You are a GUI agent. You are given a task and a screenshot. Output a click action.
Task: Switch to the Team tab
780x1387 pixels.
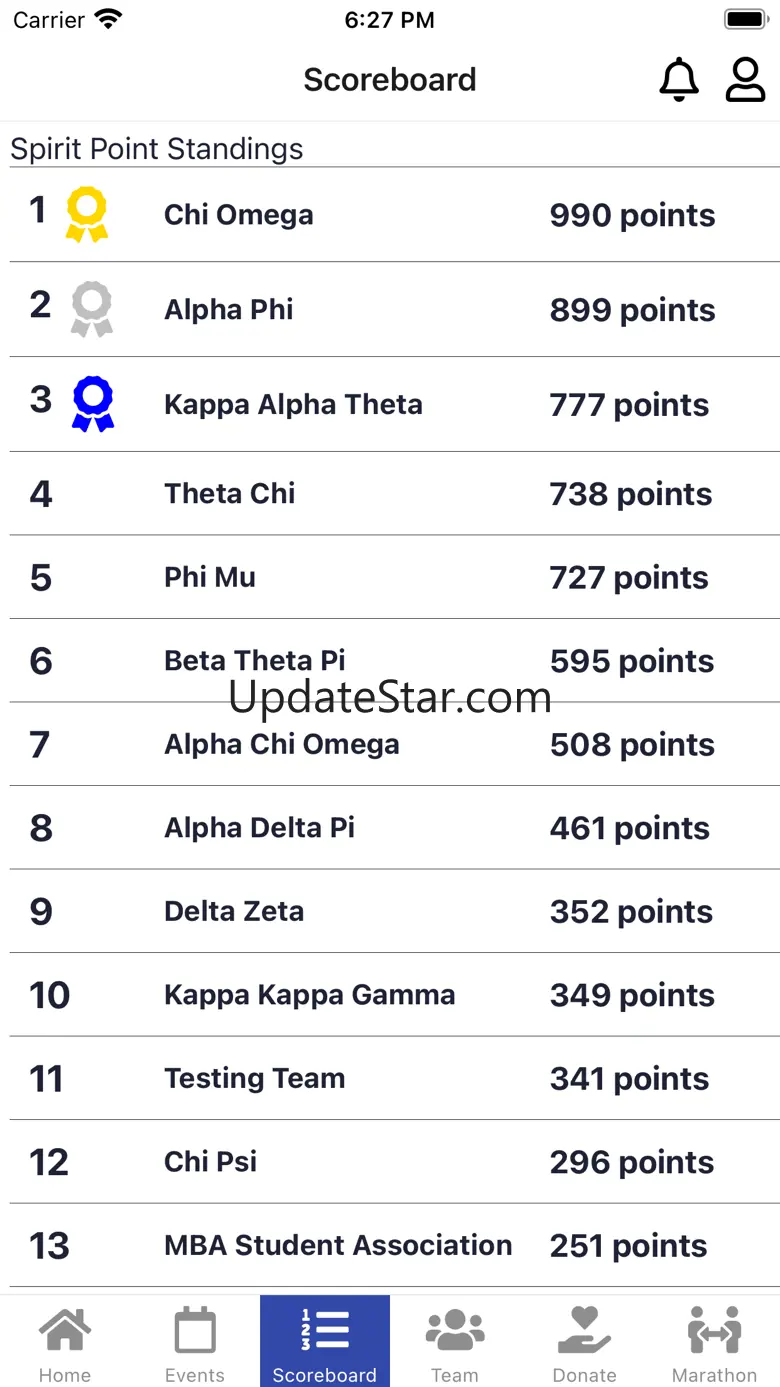[x=455, y=1342]
